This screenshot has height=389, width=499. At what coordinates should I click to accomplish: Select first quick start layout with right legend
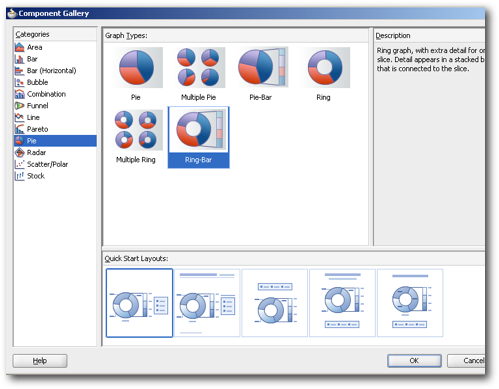click(139, 303)
